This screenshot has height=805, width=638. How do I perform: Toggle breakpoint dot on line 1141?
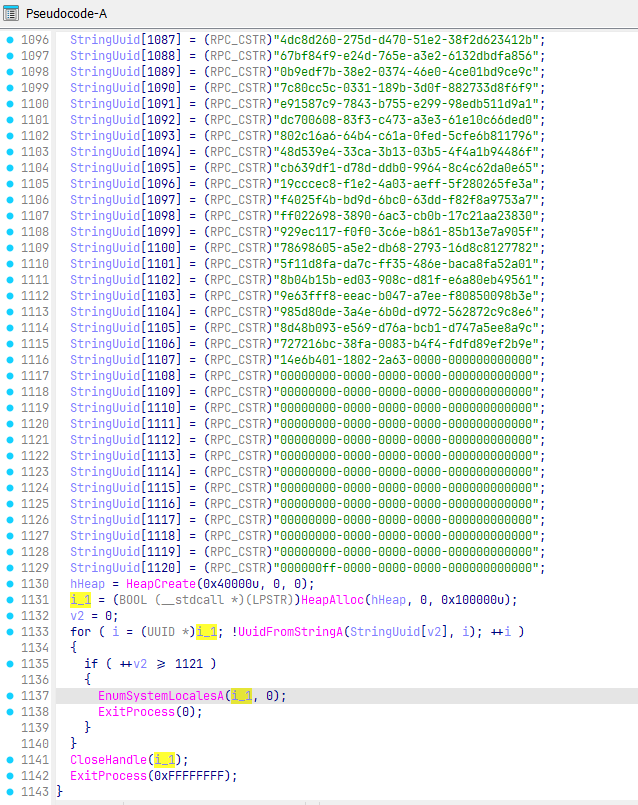pos(9,760)
